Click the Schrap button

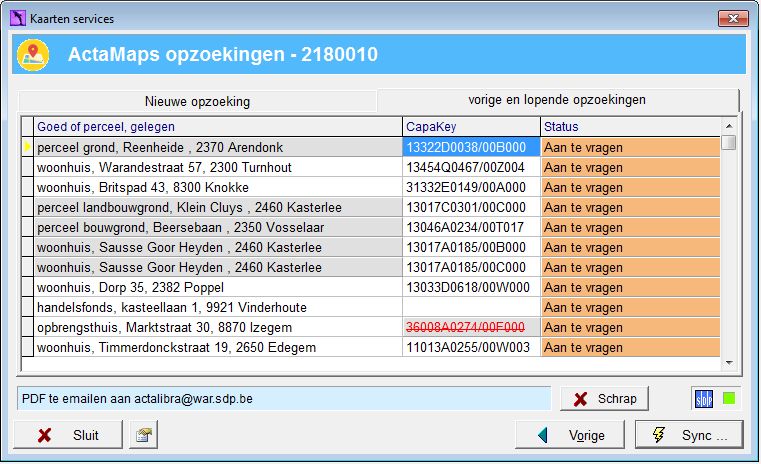[605, 399]
